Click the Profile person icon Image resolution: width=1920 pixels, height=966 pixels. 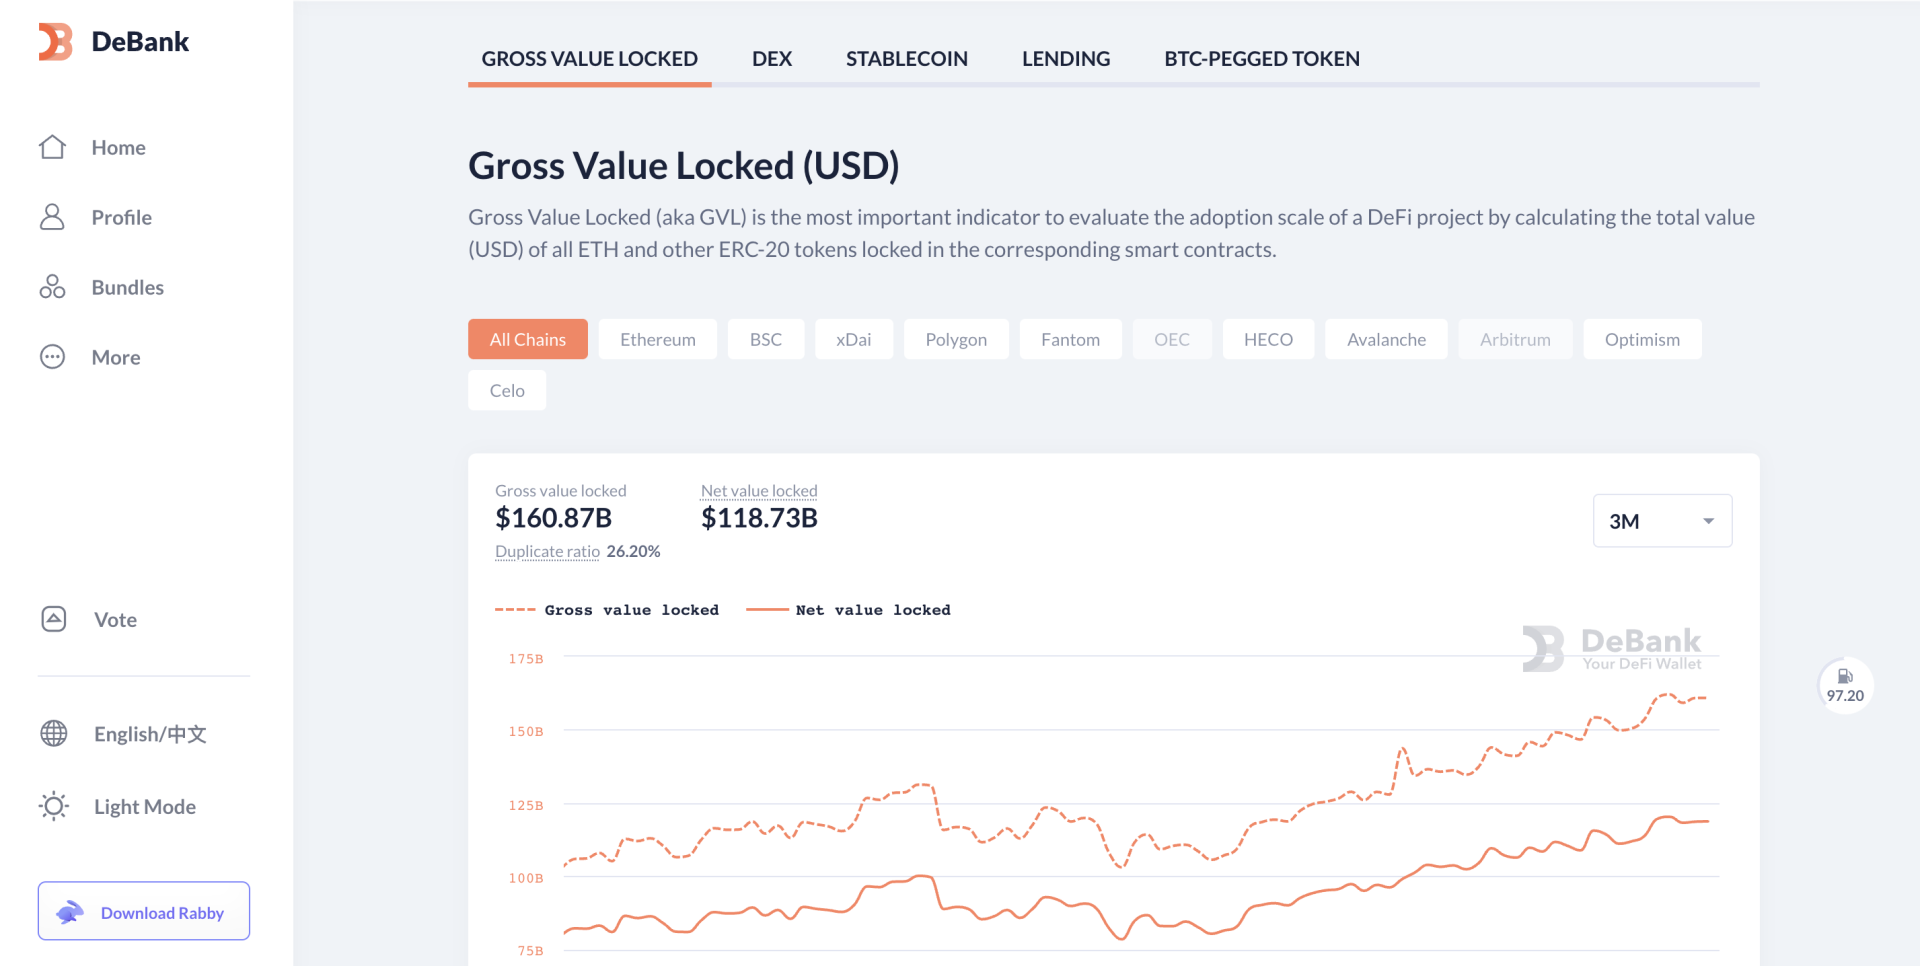click(52, 217)
